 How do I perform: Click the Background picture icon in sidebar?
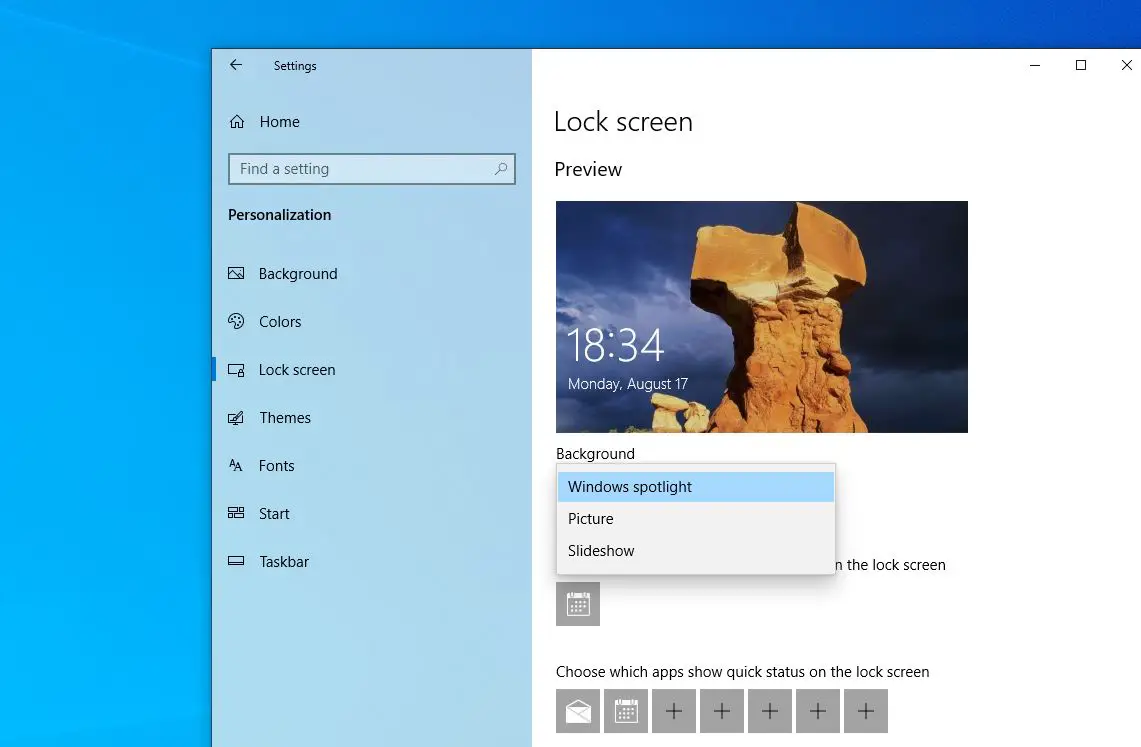(236, 274)
